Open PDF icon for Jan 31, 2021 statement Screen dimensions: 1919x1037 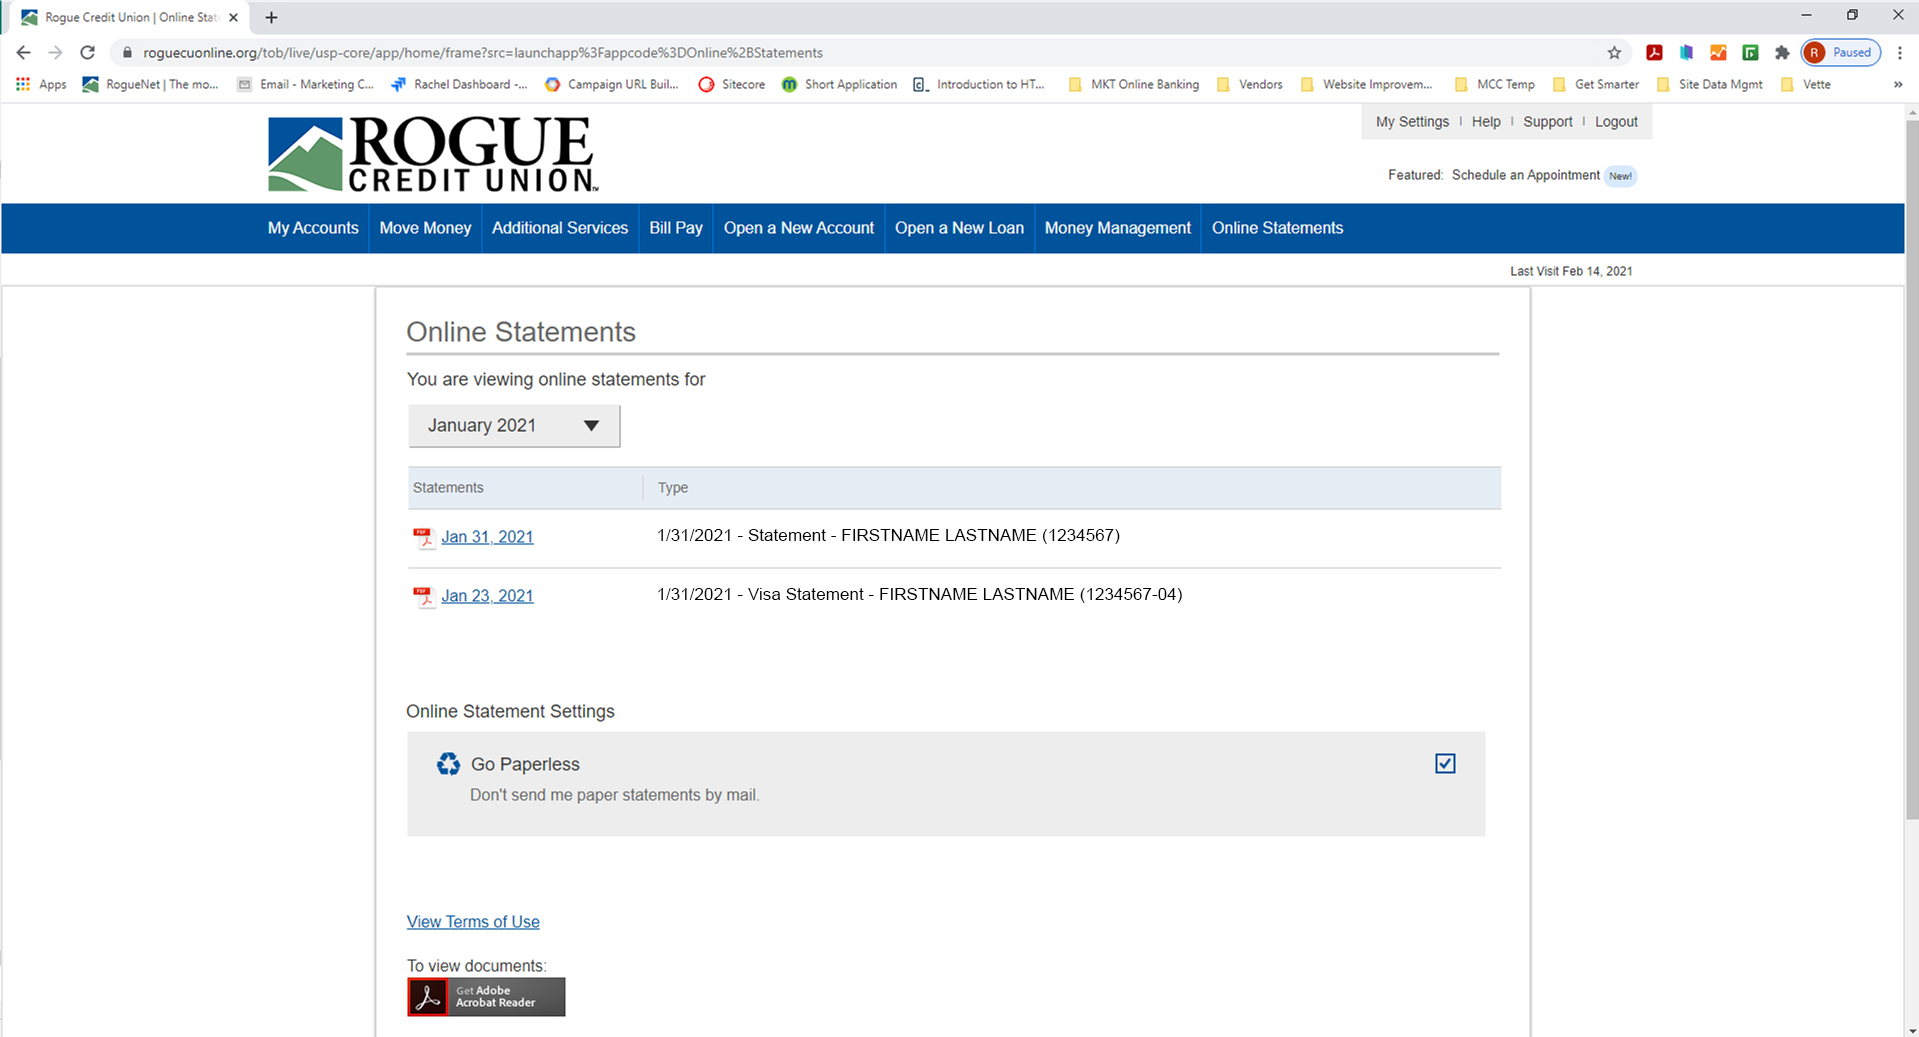(x=424, y=538)
